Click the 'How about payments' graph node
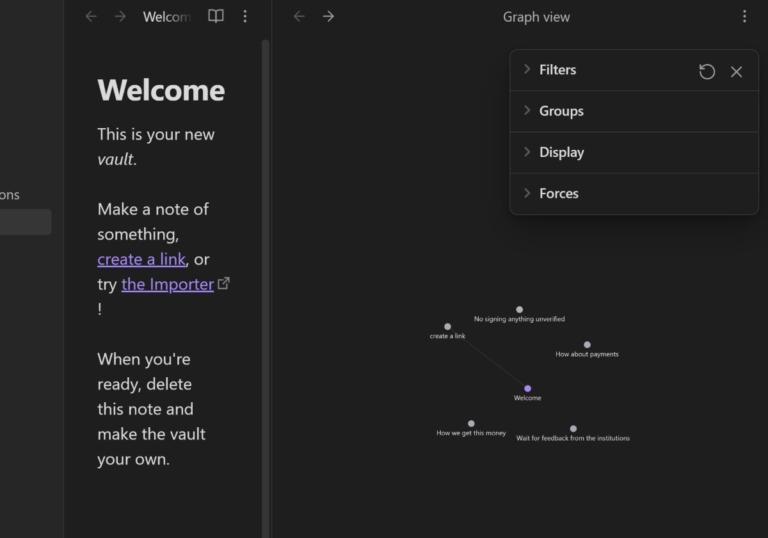Viewport: 768px width, 538px height. pyautogui.click(x=587, y=344)
